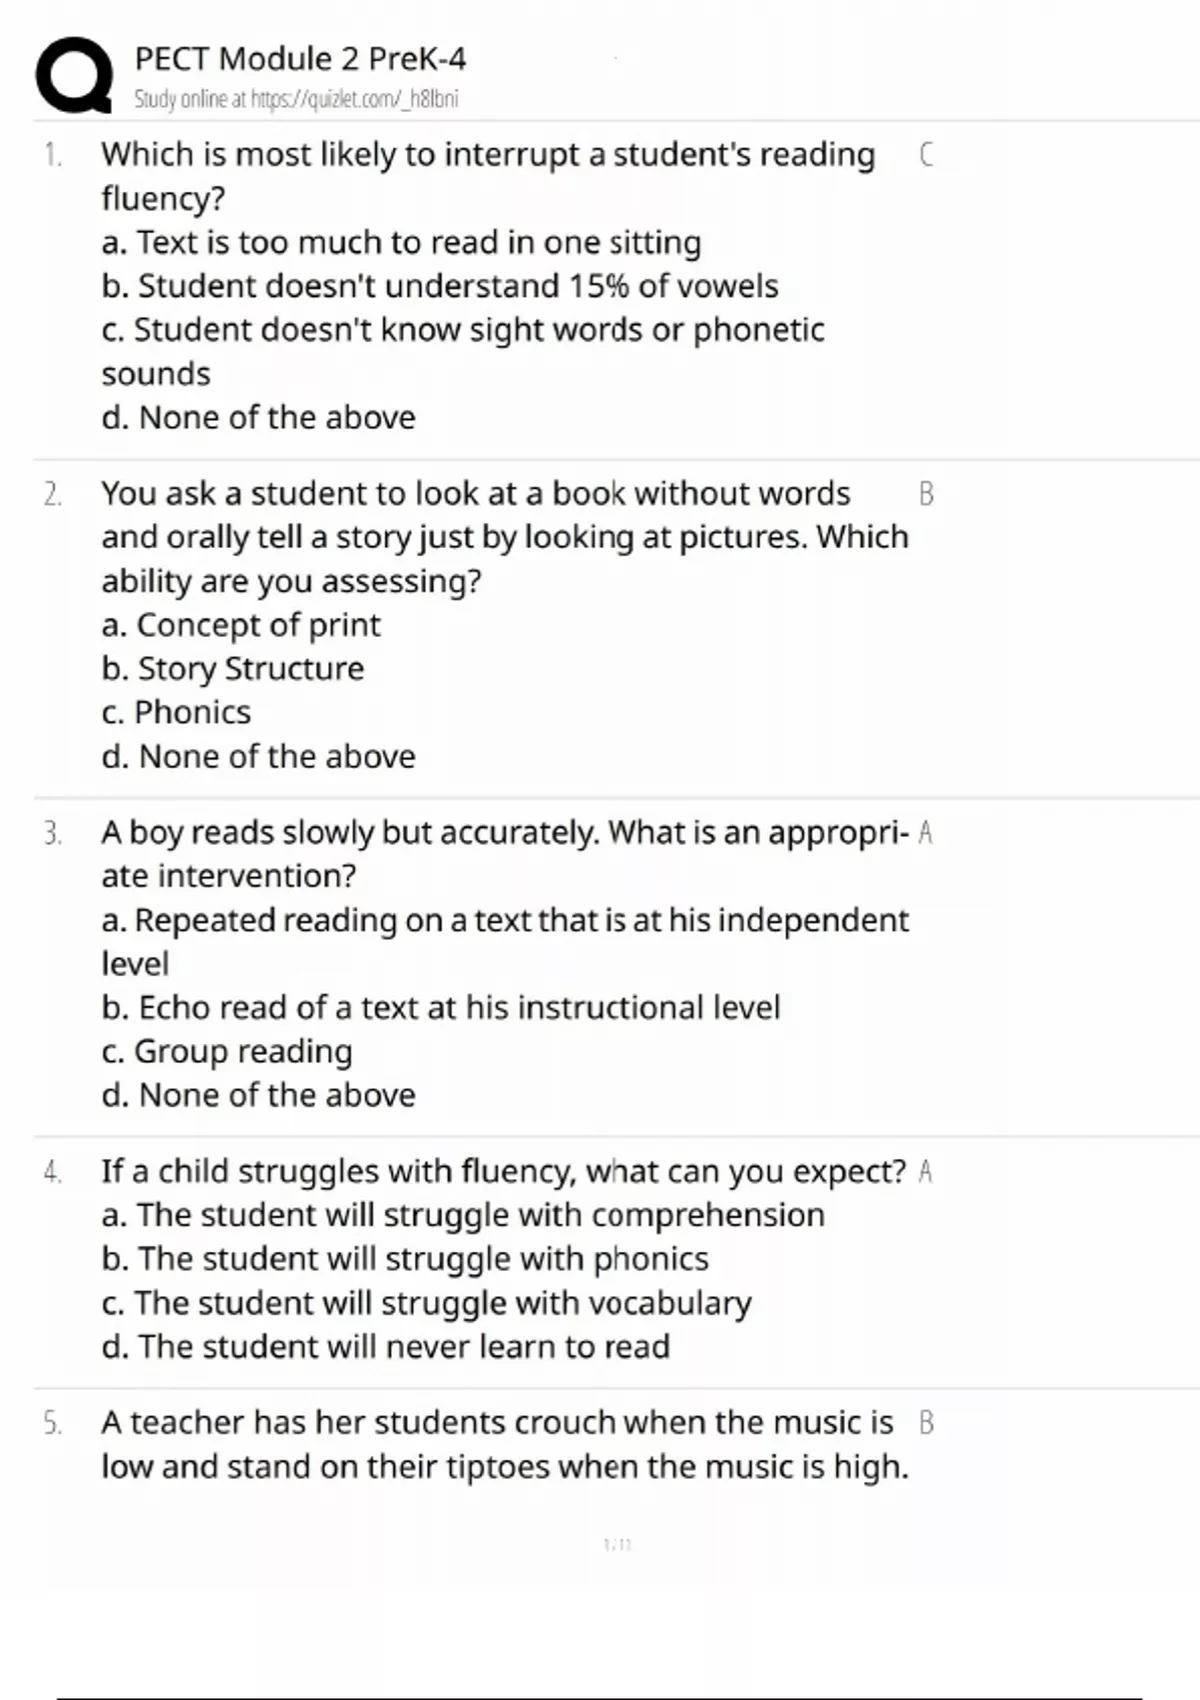Choose 'Student doesn't understand 15% of vowels'
Image resolution: width=1200 pixels, height=1700 pixels.
tap(439, 286)
